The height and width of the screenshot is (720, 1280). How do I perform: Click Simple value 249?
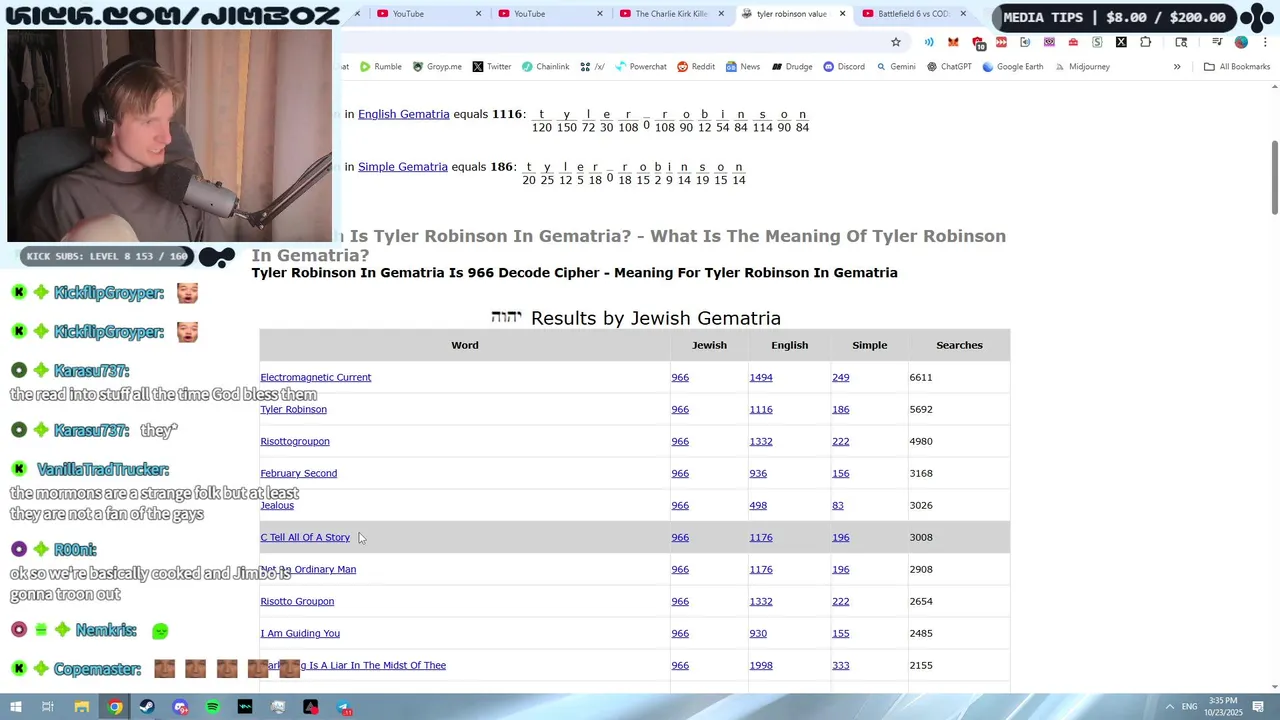pos(840,377)
